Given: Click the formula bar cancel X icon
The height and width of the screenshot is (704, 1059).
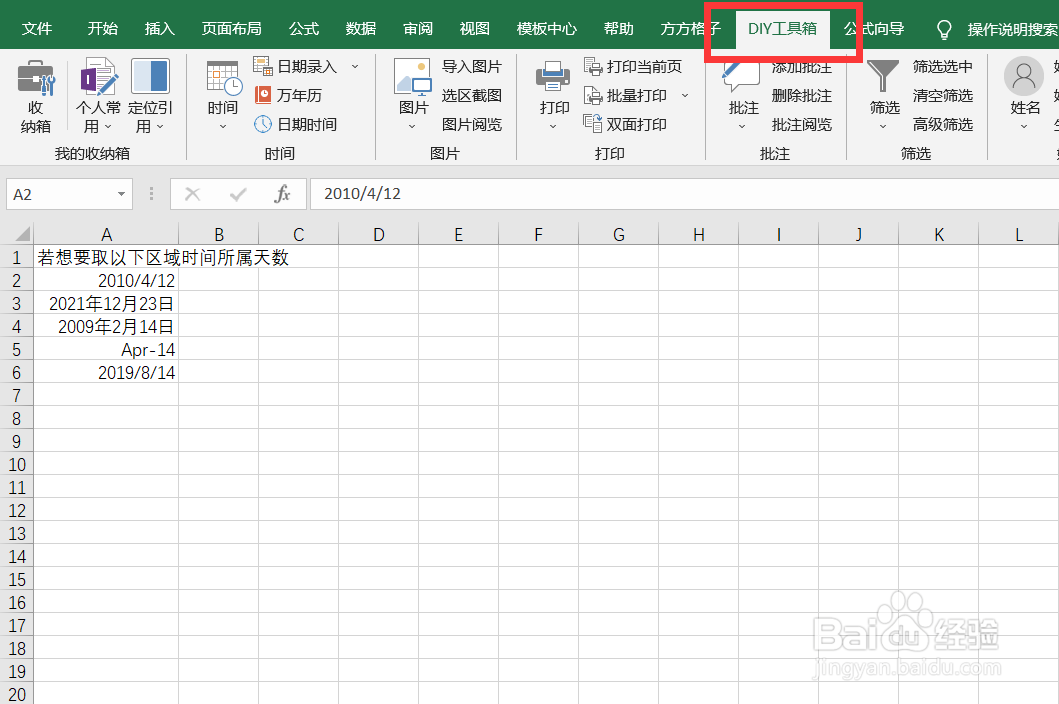Looking at the screenshot, I should (x=192, y=195).
